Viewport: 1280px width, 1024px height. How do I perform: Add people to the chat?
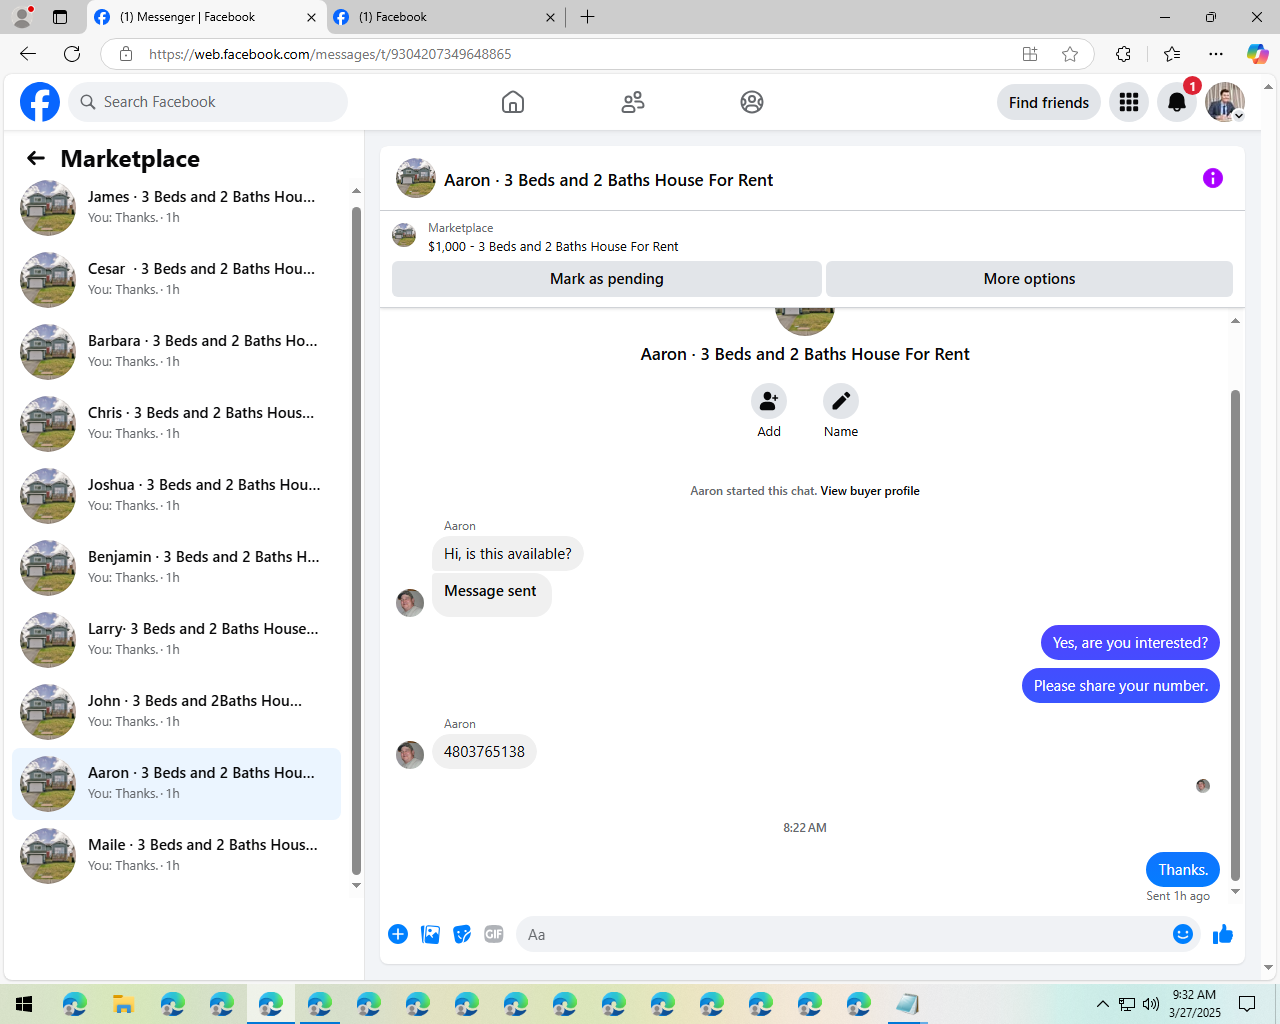coord(769,401)
